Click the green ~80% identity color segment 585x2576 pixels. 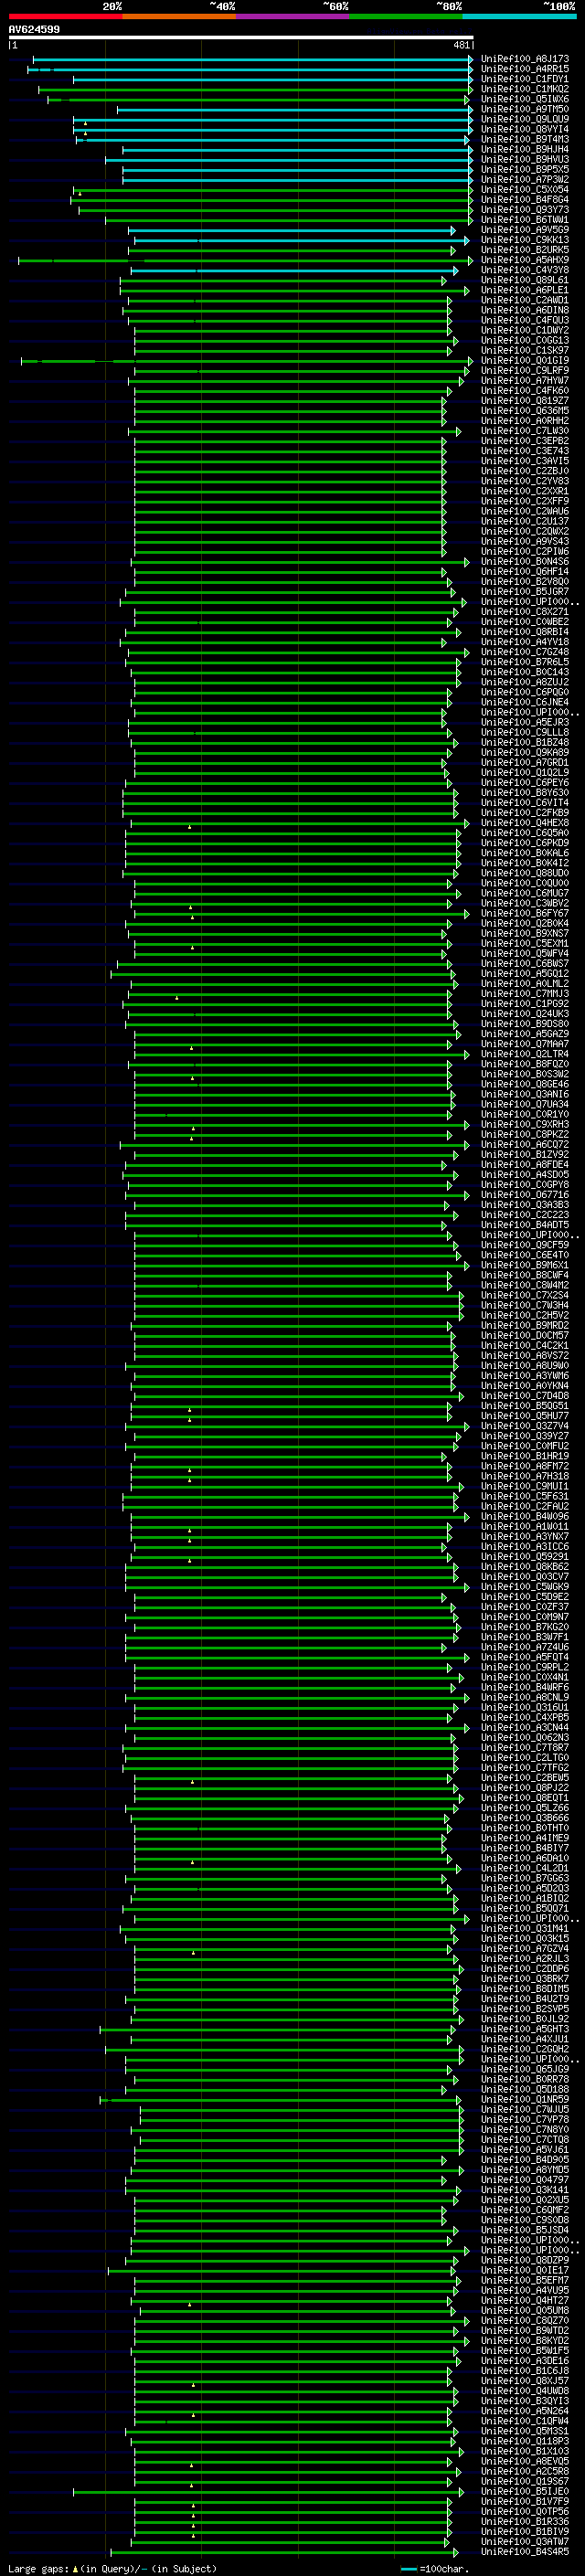[406, 16]
